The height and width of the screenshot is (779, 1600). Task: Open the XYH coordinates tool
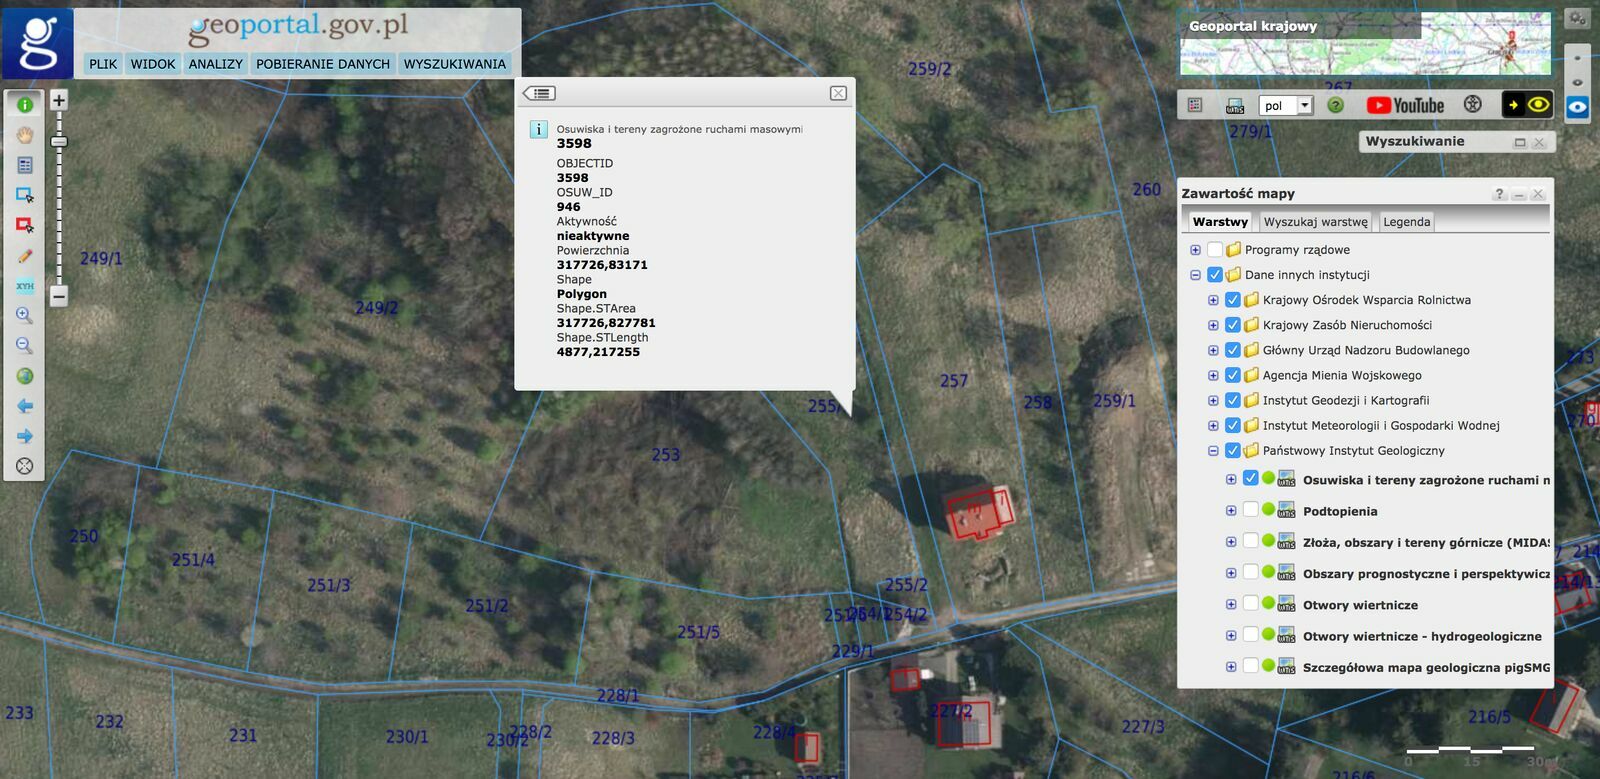pos(25,286)
